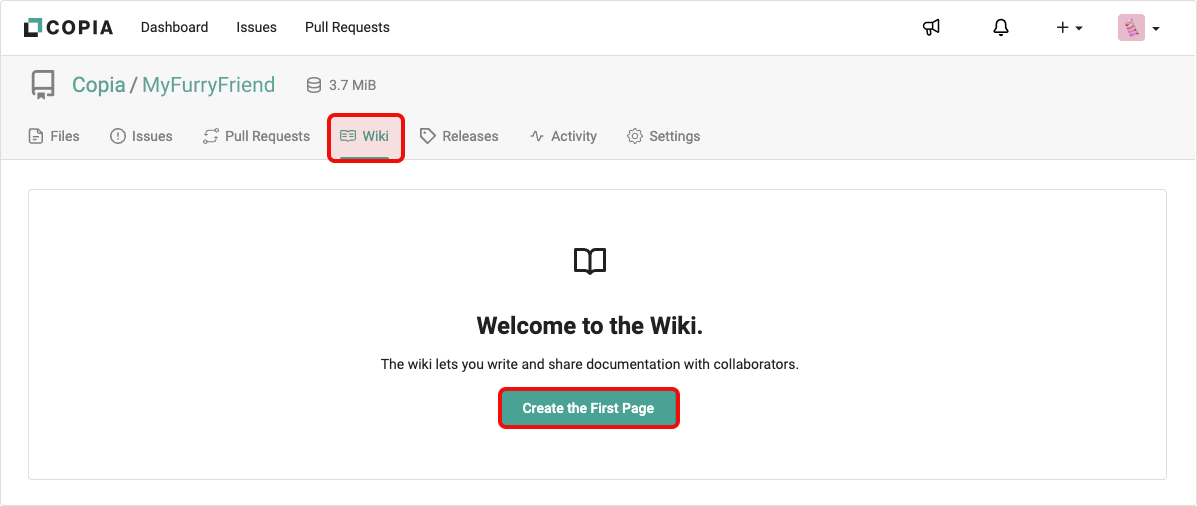The image size is (1197, 506).
Task: Open Pull Requests in top navigation
Action: (347, 27)
